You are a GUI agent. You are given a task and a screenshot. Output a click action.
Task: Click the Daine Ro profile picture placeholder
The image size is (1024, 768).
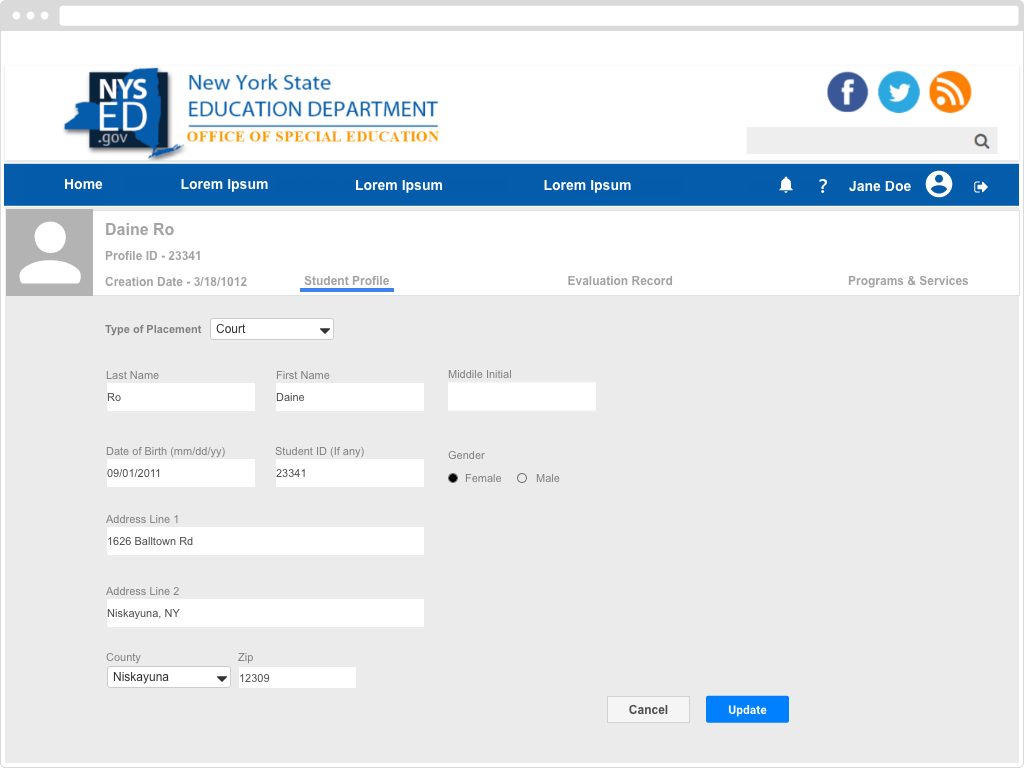point(50,253)
